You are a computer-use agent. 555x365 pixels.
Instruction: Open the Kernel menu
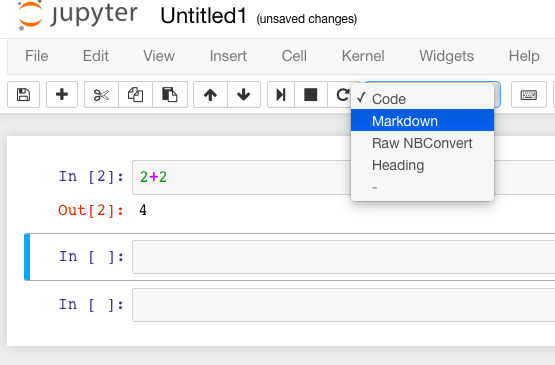363,56
